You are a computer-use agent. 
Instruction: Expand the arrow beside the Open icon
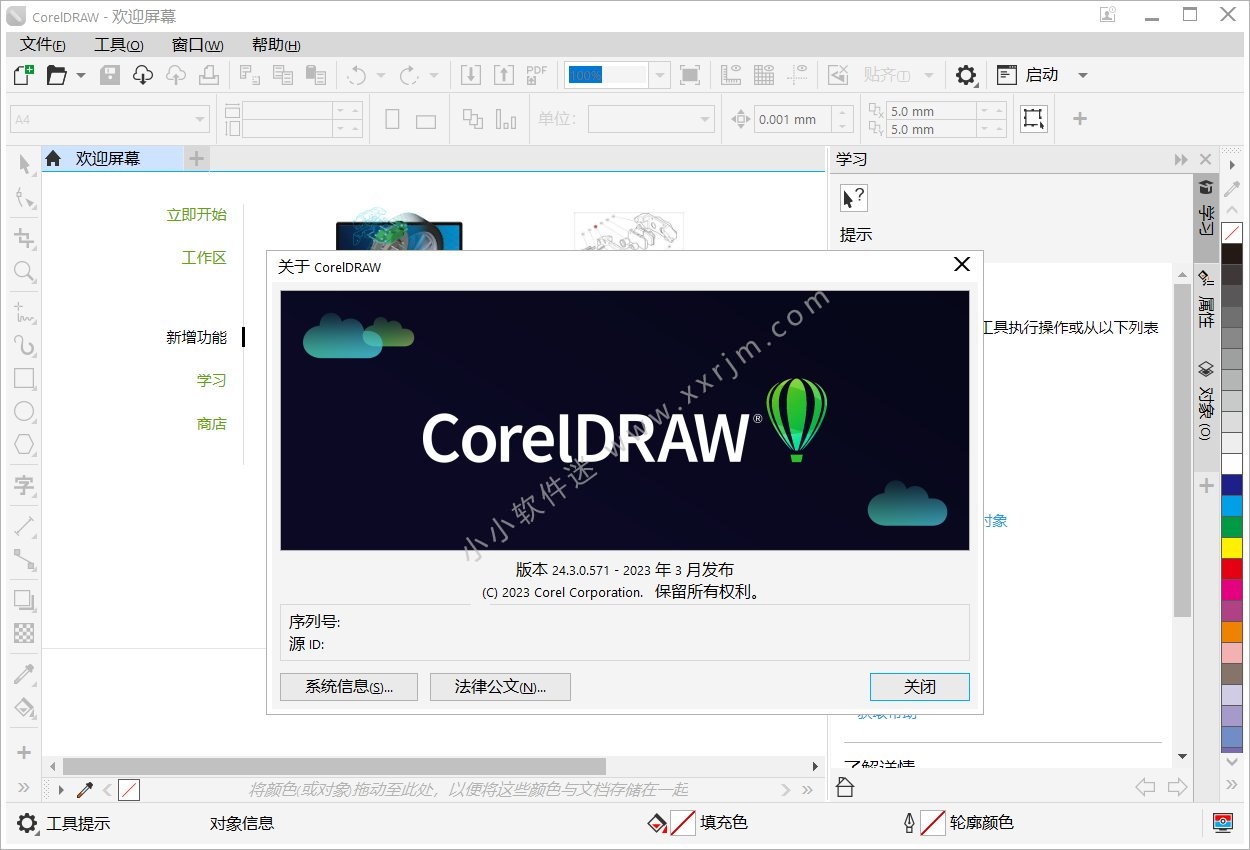coord(81,75)
